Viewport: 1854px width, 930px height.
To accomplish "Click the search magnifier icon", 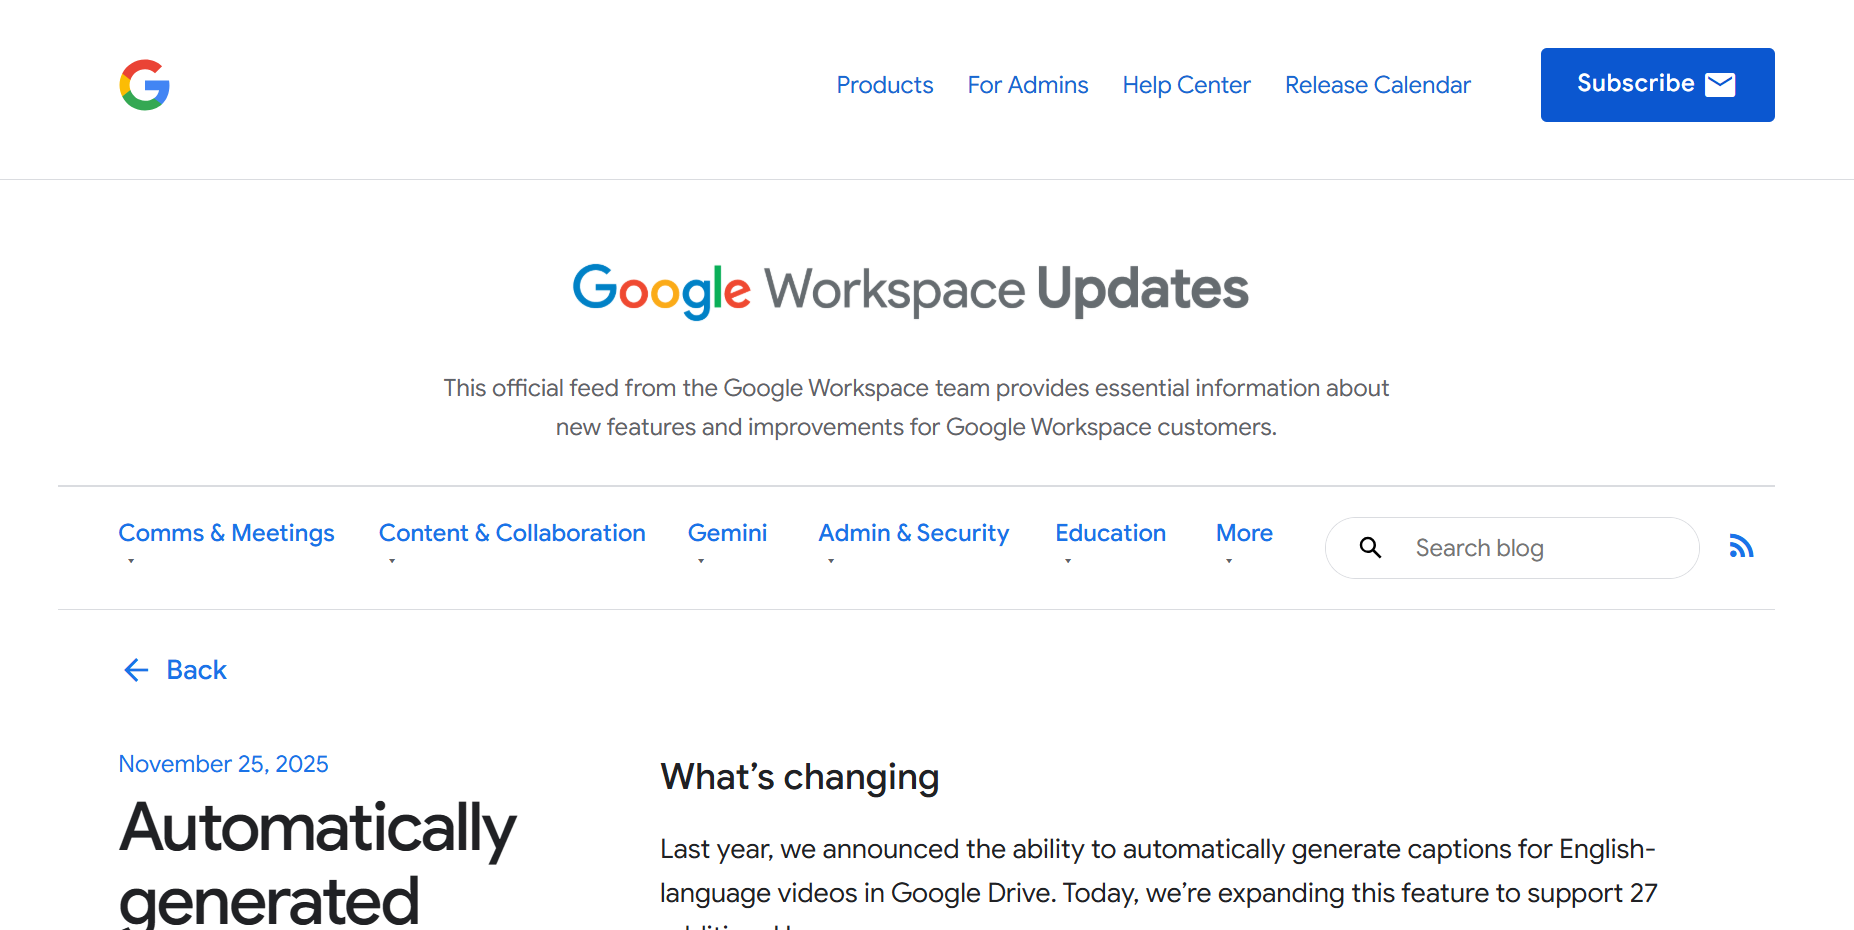I will tap(1370, 548).
